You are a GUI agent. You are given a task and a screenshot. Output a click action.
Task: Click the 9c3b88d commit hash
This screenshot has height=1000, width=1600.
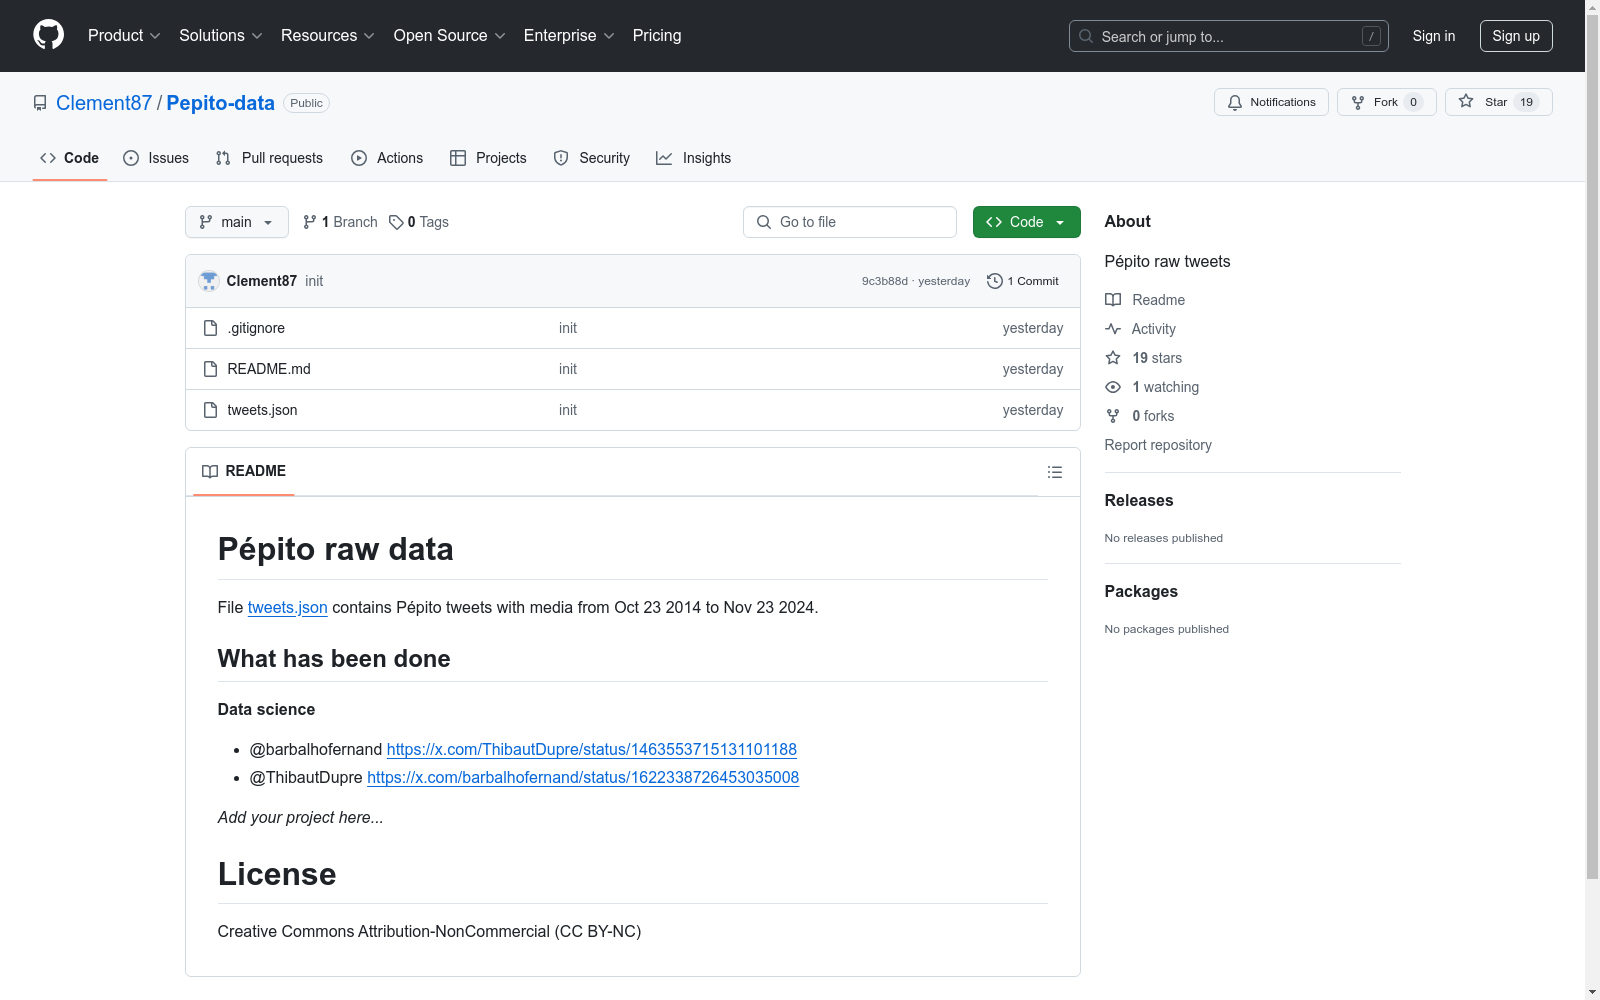pyautogui.click(x=885, y=281)
